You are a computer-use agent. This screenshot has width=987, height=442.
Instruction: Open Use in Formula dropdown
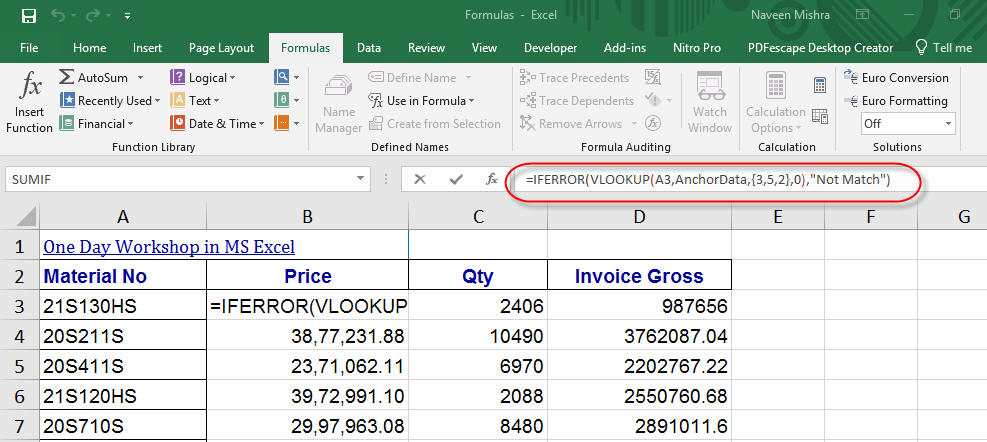point(422,101)
